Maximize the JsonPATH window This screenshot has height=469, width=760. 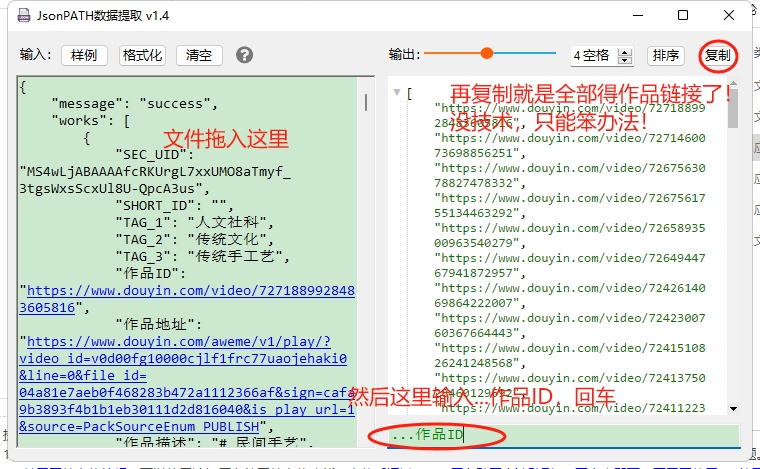[683, 15]
